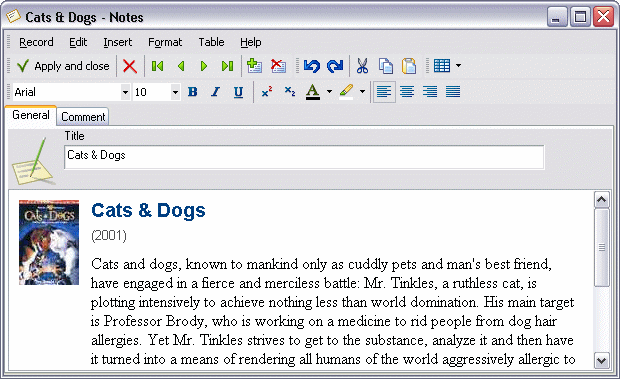
Task: Open the Help menu
Action: point(251,42)
